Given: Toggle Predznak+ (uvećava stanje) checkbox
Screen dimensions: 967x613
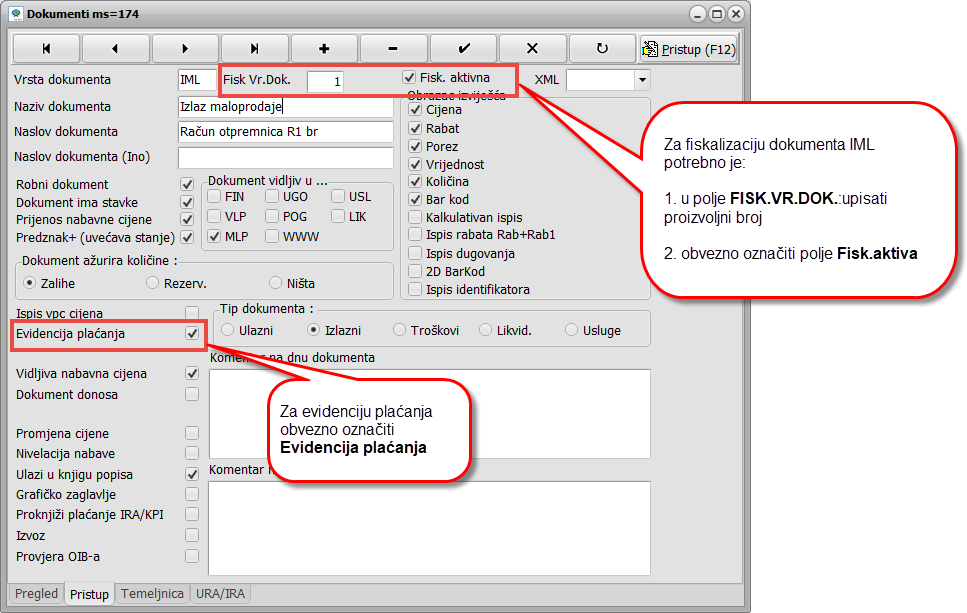Looking at the screenshot, I should click(187, 237).
